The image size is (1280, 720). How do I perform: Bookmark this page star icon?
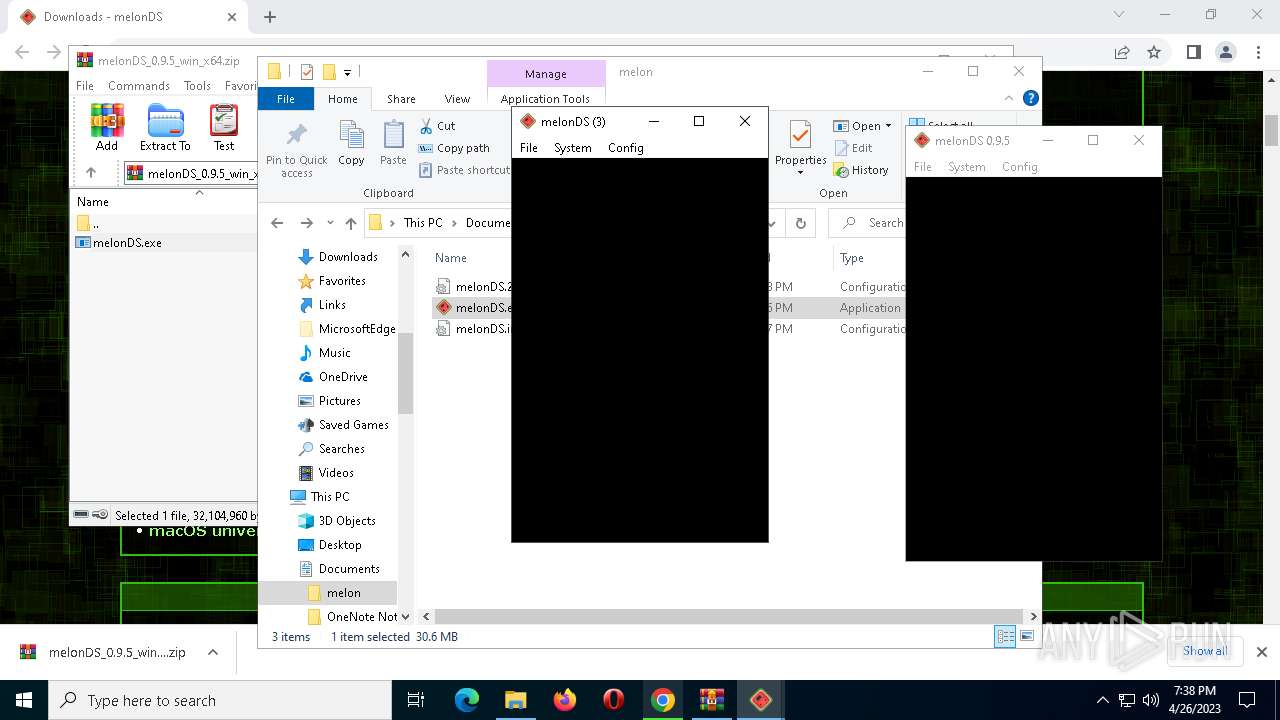click(1154, 52)
